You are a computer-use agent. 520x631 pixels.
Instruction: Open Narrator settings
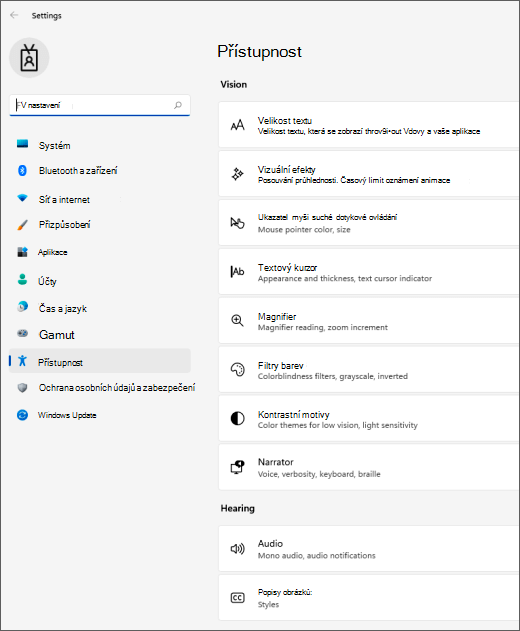[x=369, y=468]
